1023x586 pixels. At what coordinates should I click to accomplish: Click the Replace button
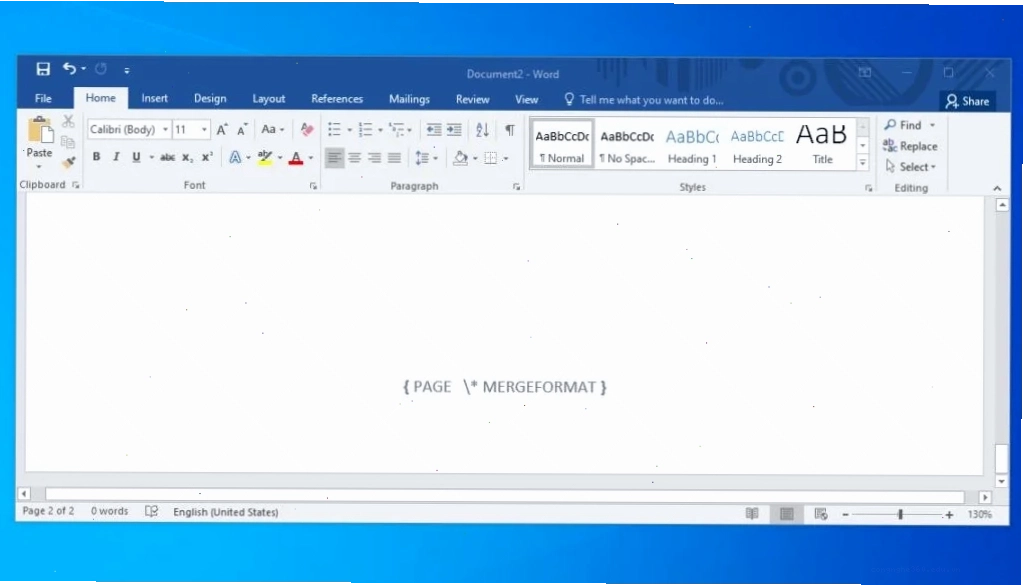point(909,146)
